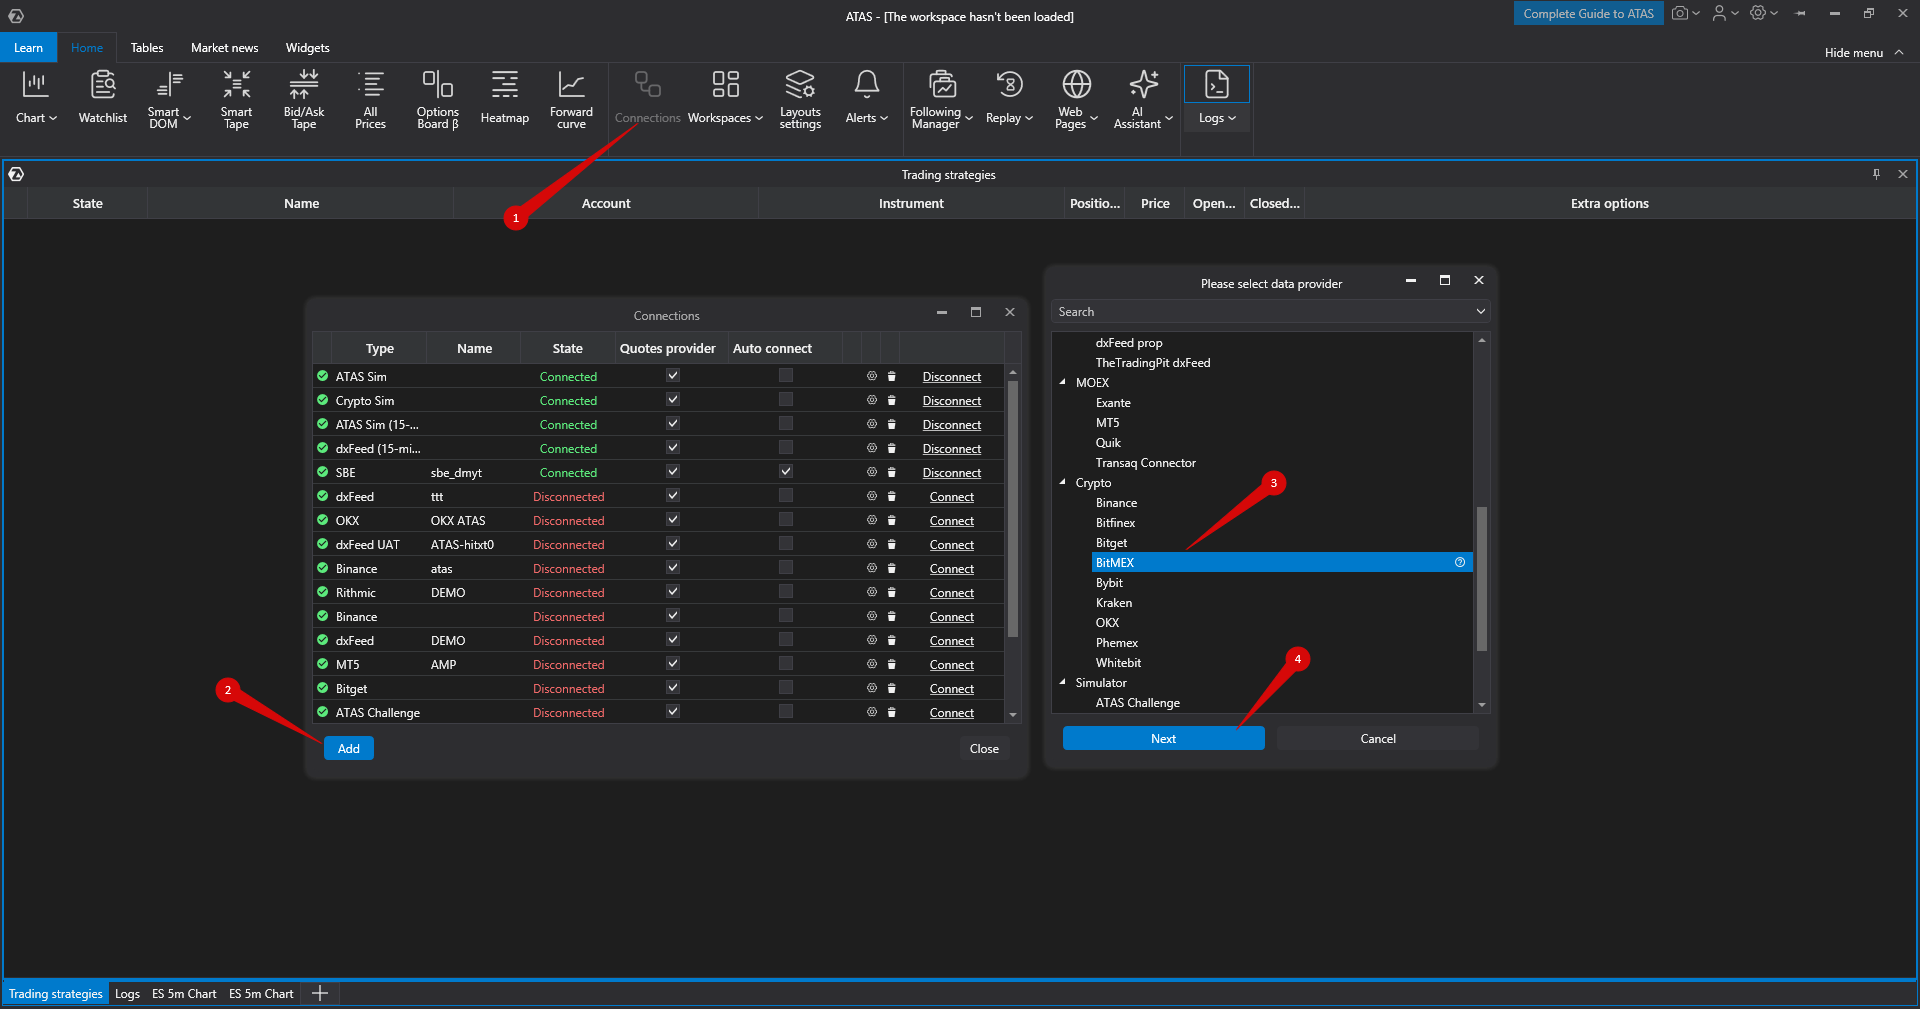Cancel the data provider selection dialog
The width and height of the screenshot is (1920, 1009).
[1378, 739]
